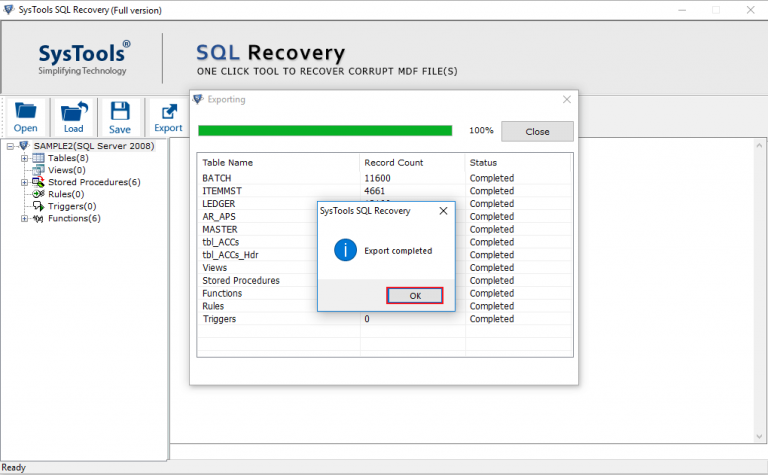The image size is (768, 475).
Task: Close the SysTools SQL Recovery message box
Action: [443, 211]
